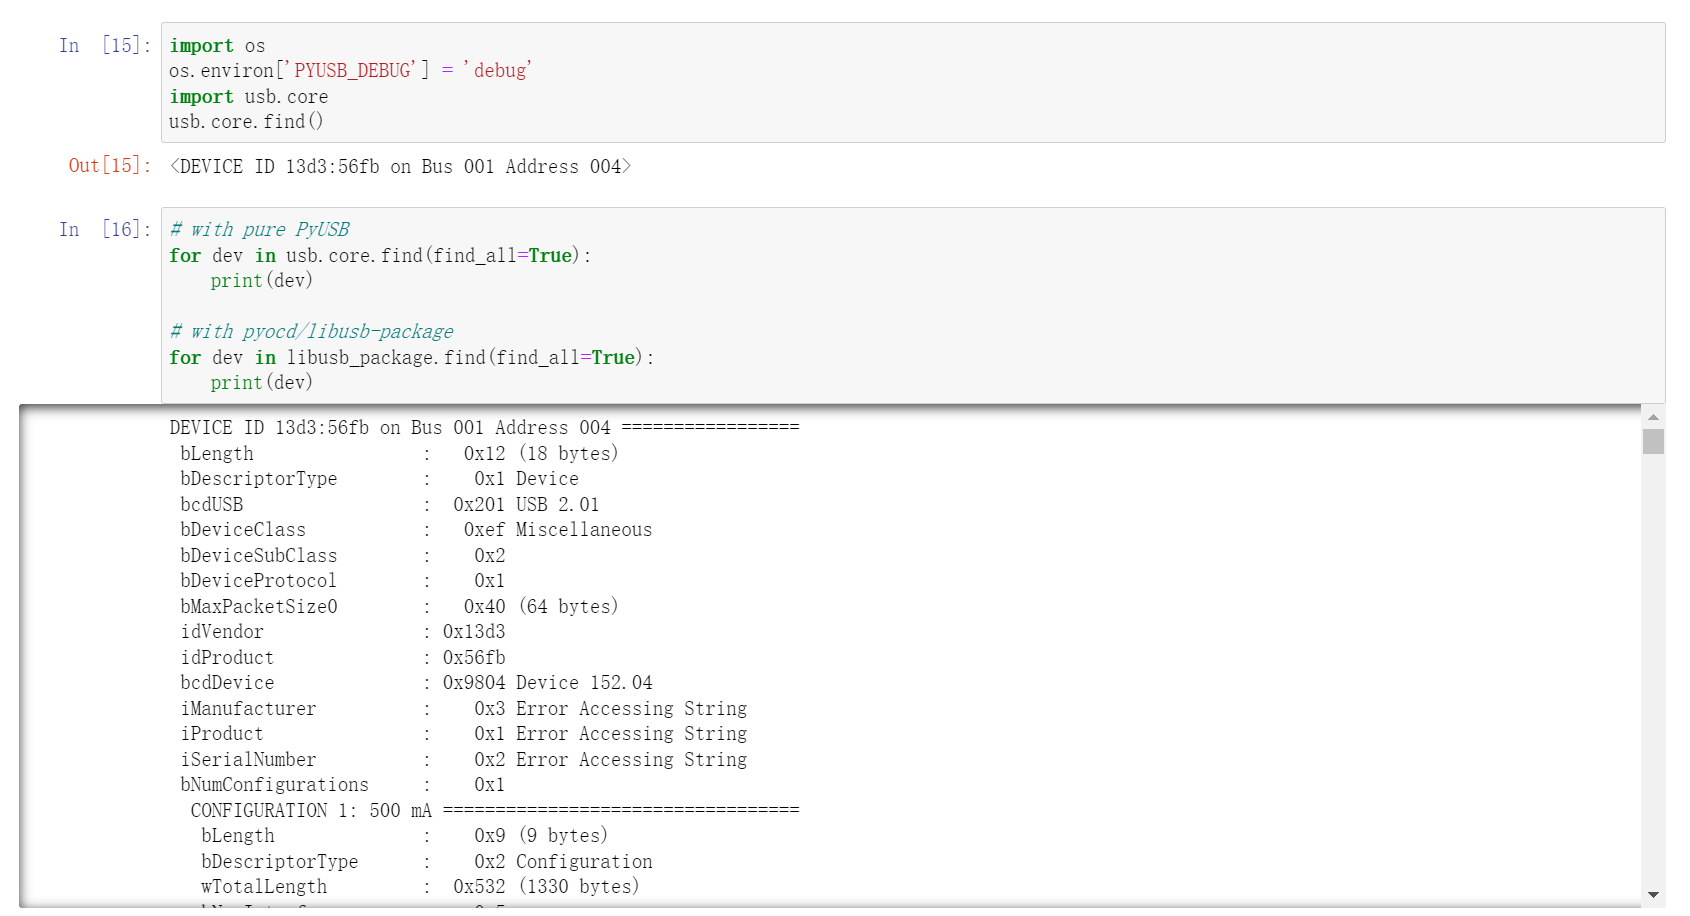Click the 'Out[15]:' prompt label

click(109, 166)
